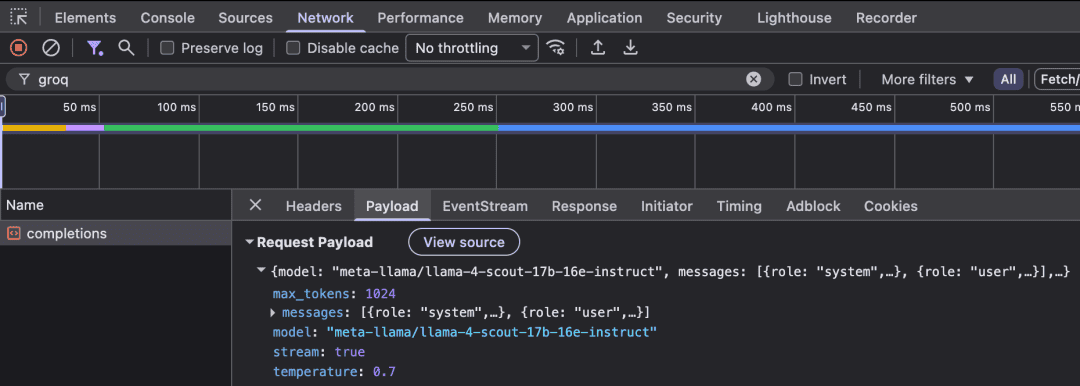Enable Preserve log checkbox
Image resolution: width=1080 pixels, height=386 pixels.
point(167,48)
